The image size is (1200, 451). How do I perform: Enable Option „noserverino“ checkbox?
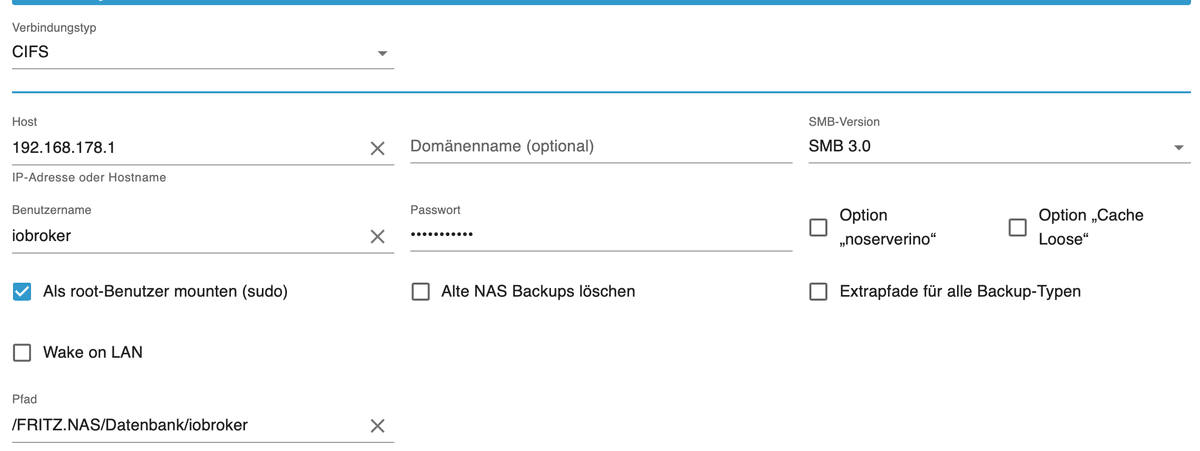pos(818,228)
